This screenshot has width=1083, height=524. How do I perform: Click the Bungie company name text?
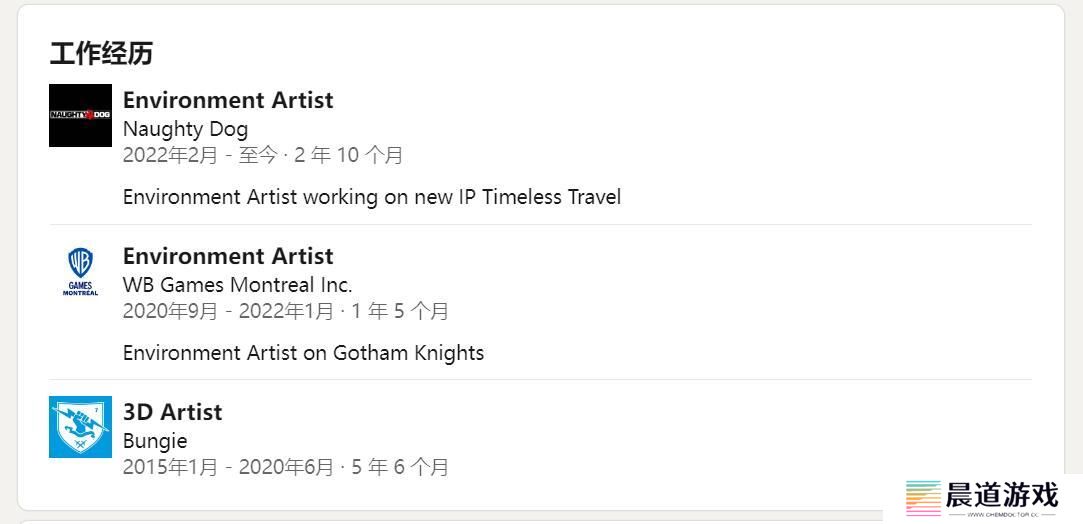[155, 441]
